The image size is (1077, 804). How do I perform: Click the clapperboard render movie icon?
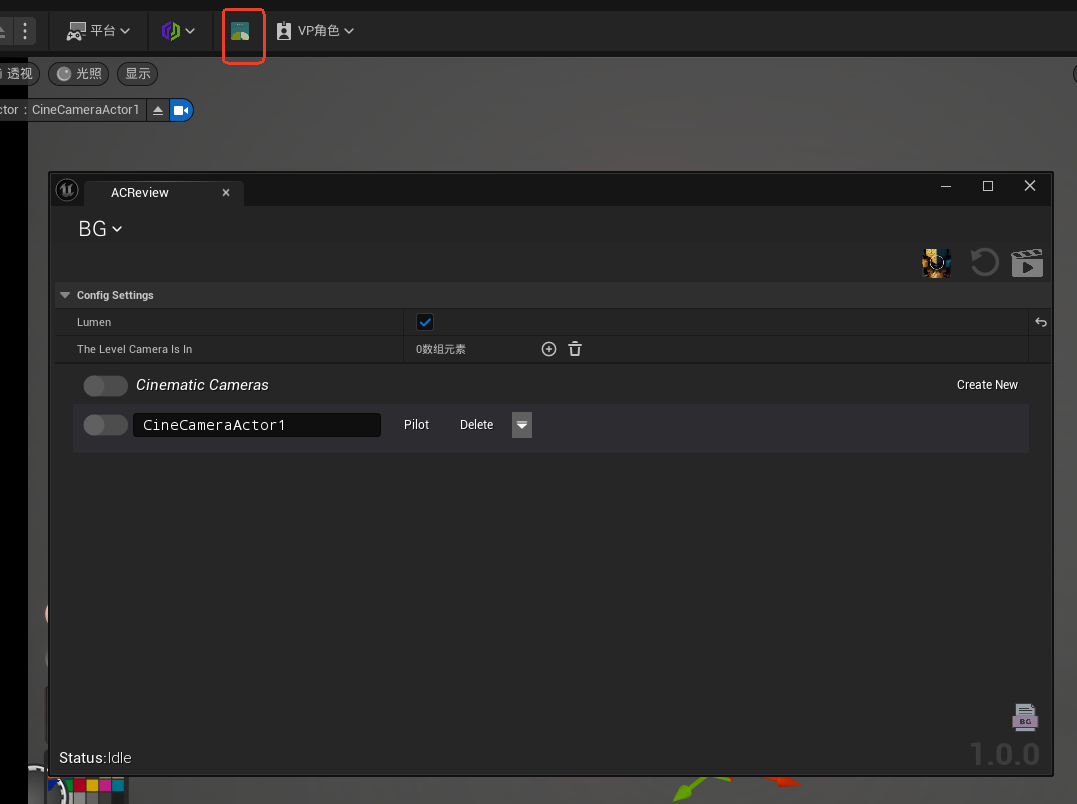[x=1027, y=263]
